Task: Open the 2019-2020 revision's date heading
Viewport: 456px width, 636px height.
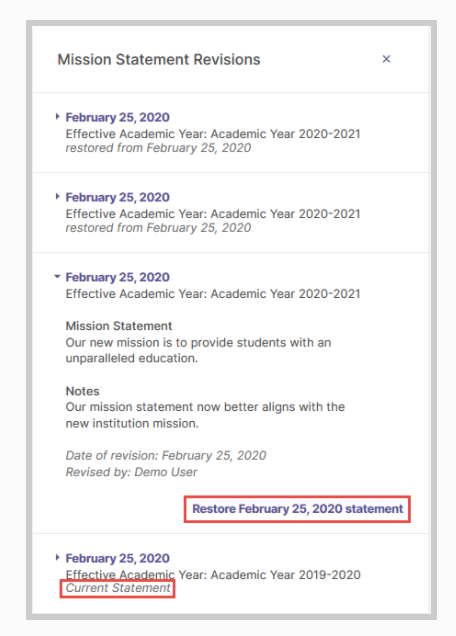Action: coord(118,558)
